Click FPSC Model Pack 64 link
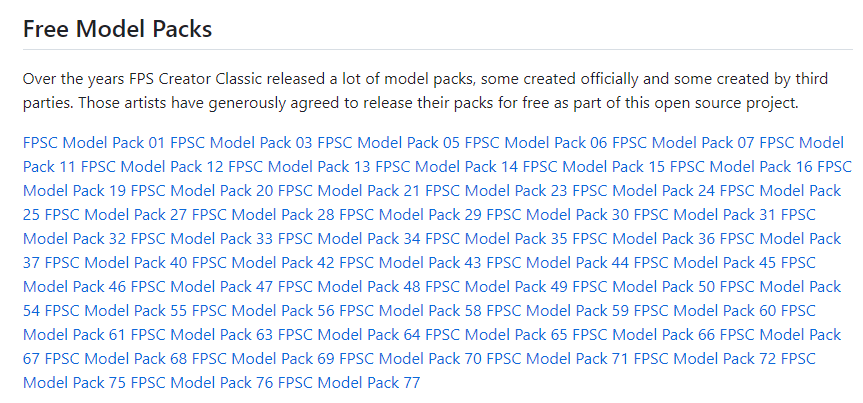Viewport: 863px width, 403px height. click(349, 334)
